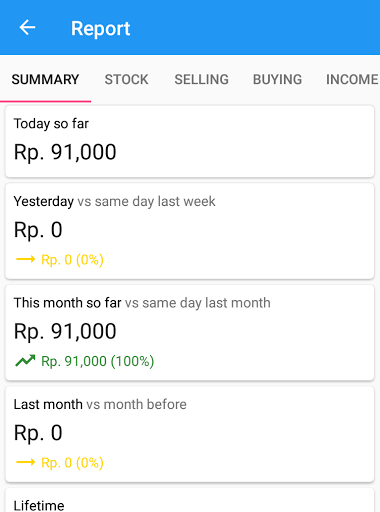Open the Today so far card
Image resolution: width=380 pixels, height=512 pixels.
click(x=190, y=141)
